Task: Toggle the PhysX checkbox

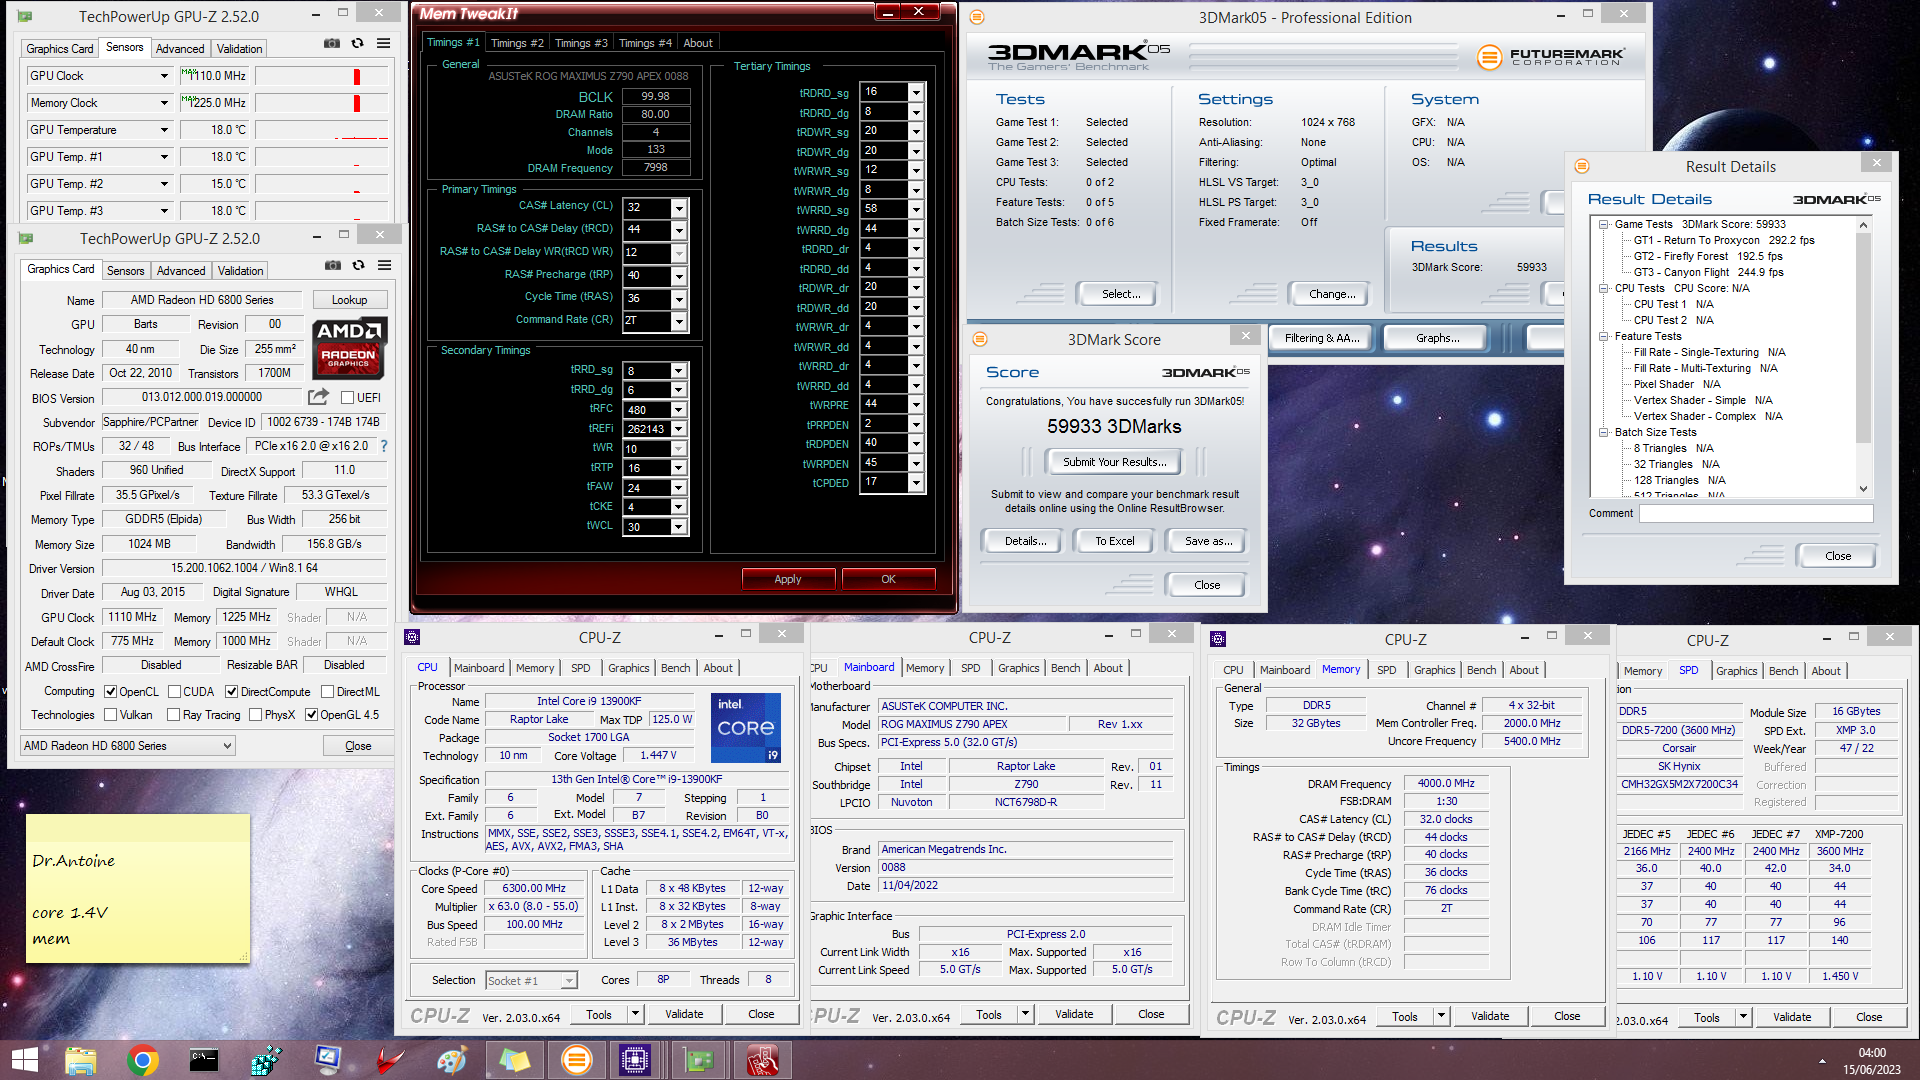Action: point(256,715)
